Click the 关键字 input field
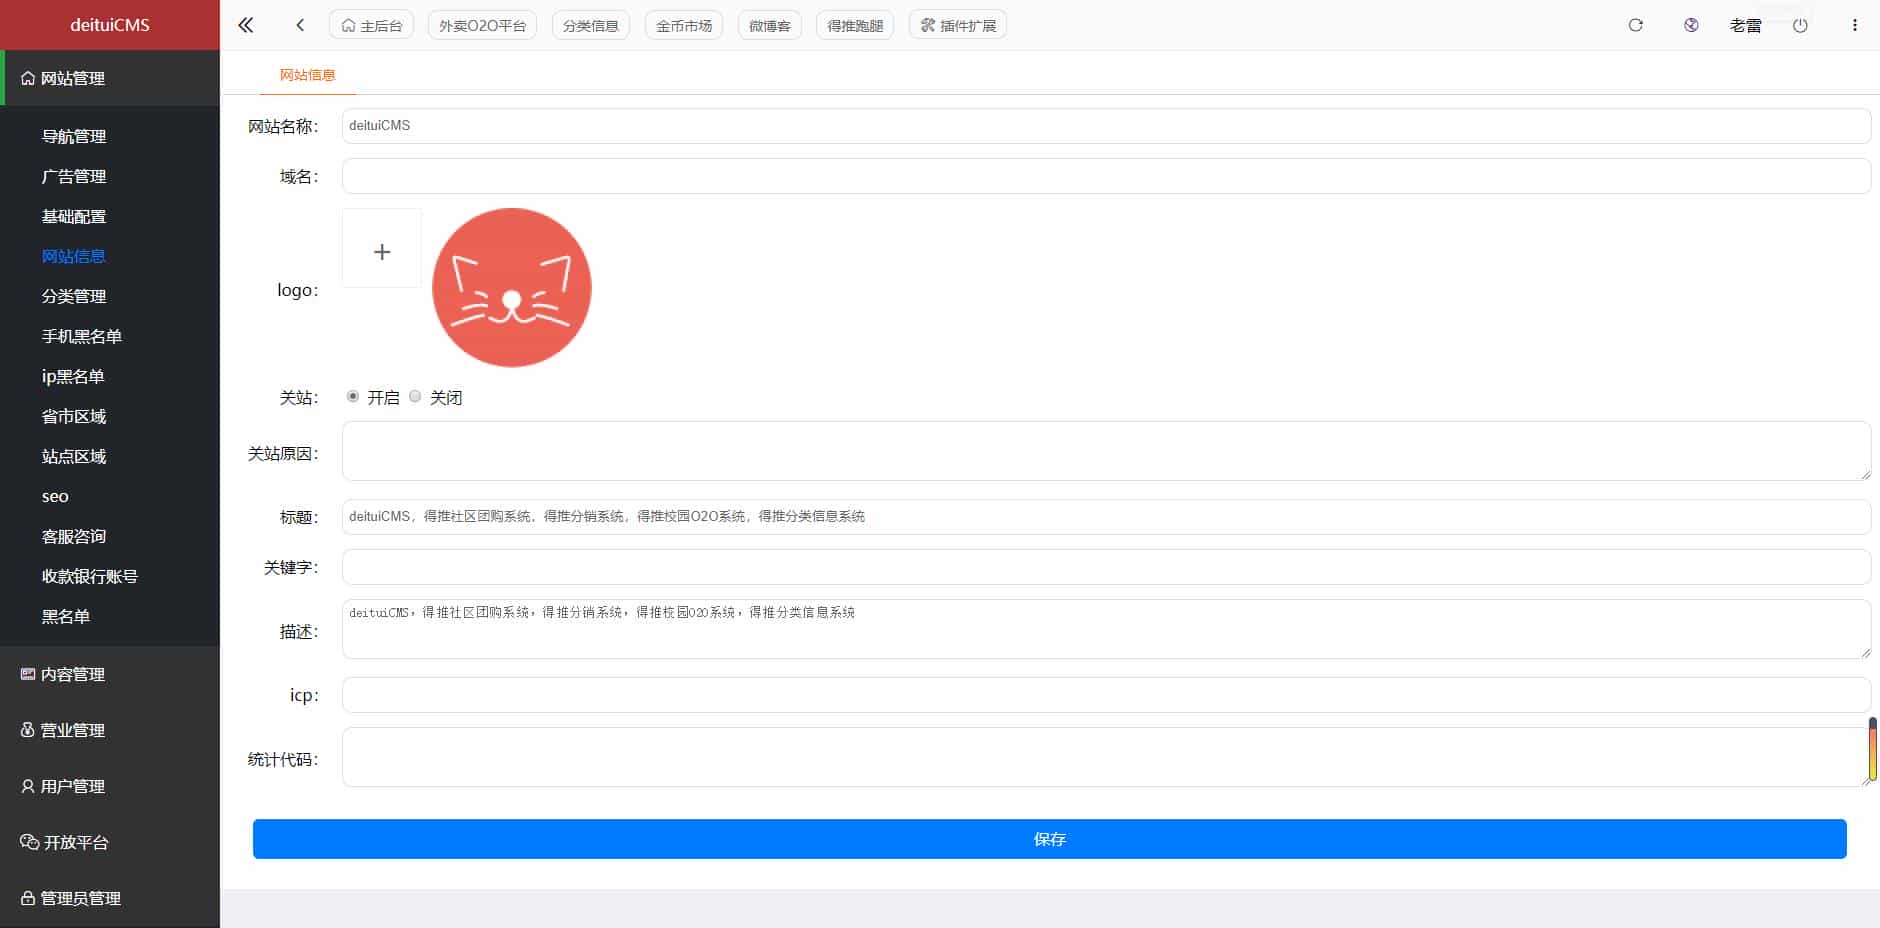This screenshot has width=1880, height=928. pos(1106,567)
